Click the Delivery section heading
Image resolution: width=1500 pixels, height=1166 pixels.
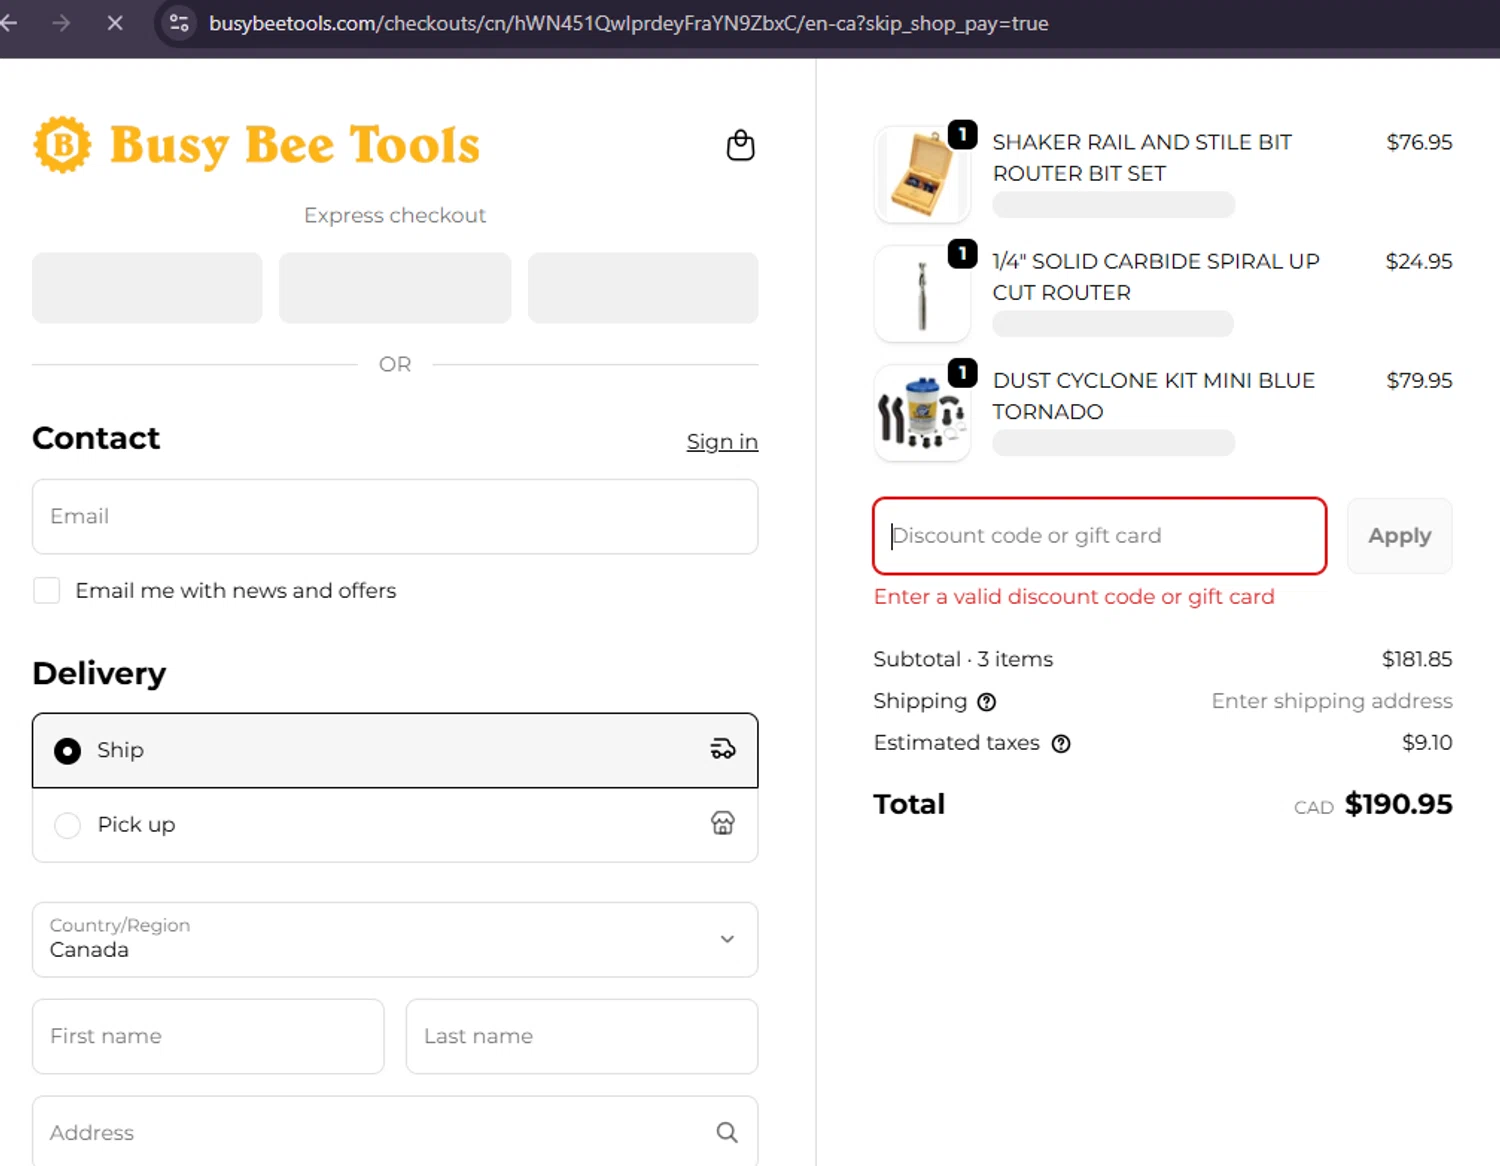99,673
